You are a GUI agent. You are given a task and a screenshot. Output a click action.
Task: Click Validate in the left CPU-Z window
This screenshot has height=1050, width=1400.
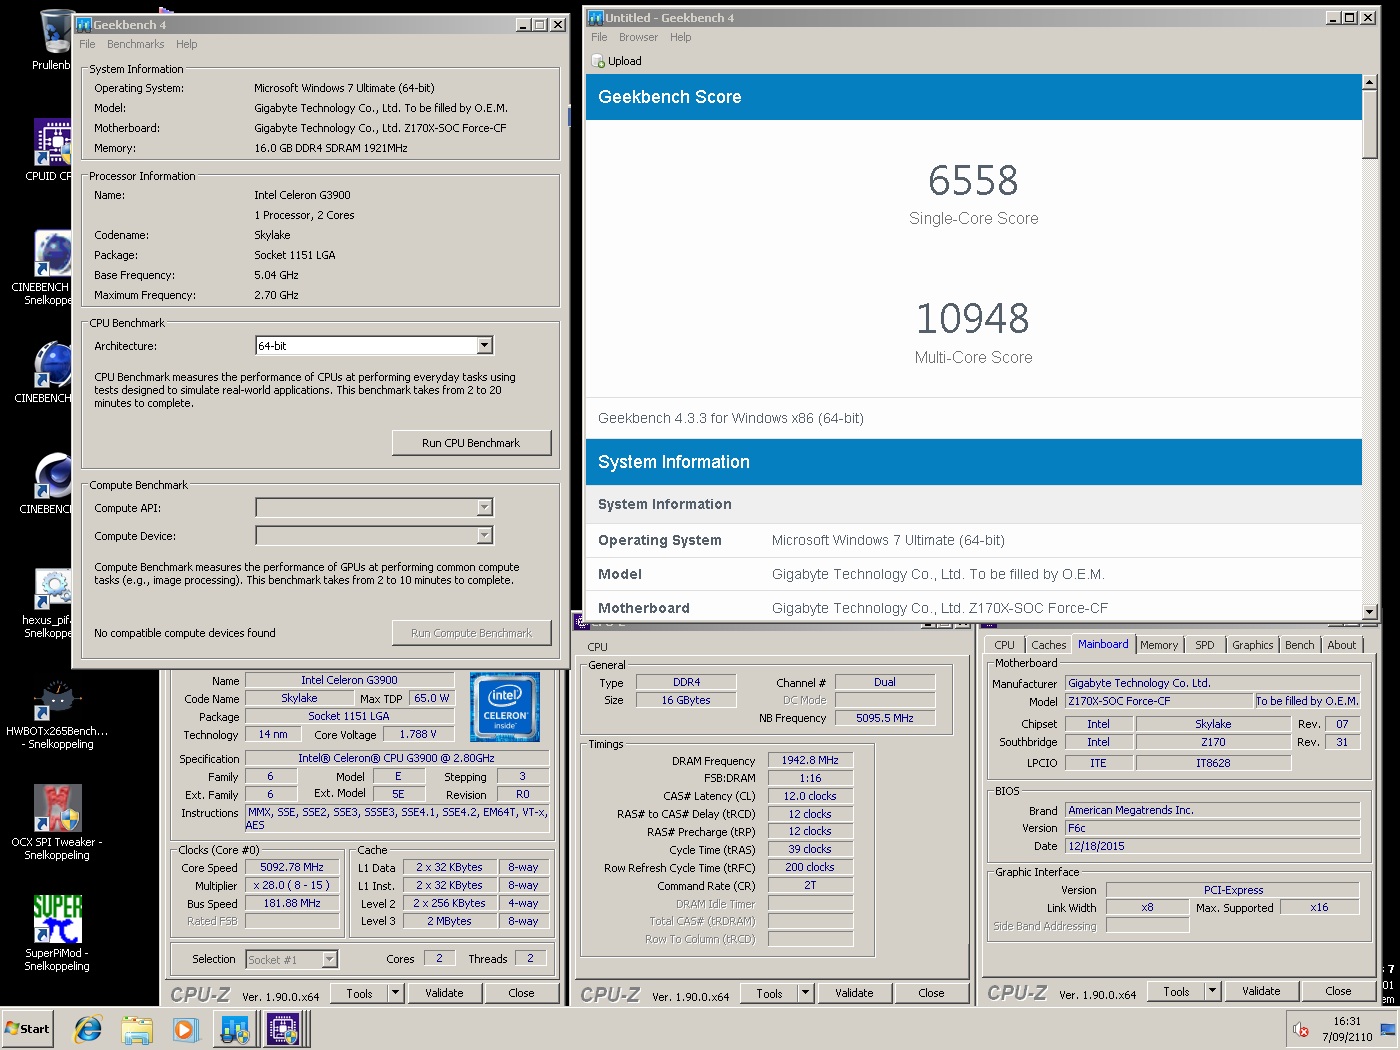point(444,993)
